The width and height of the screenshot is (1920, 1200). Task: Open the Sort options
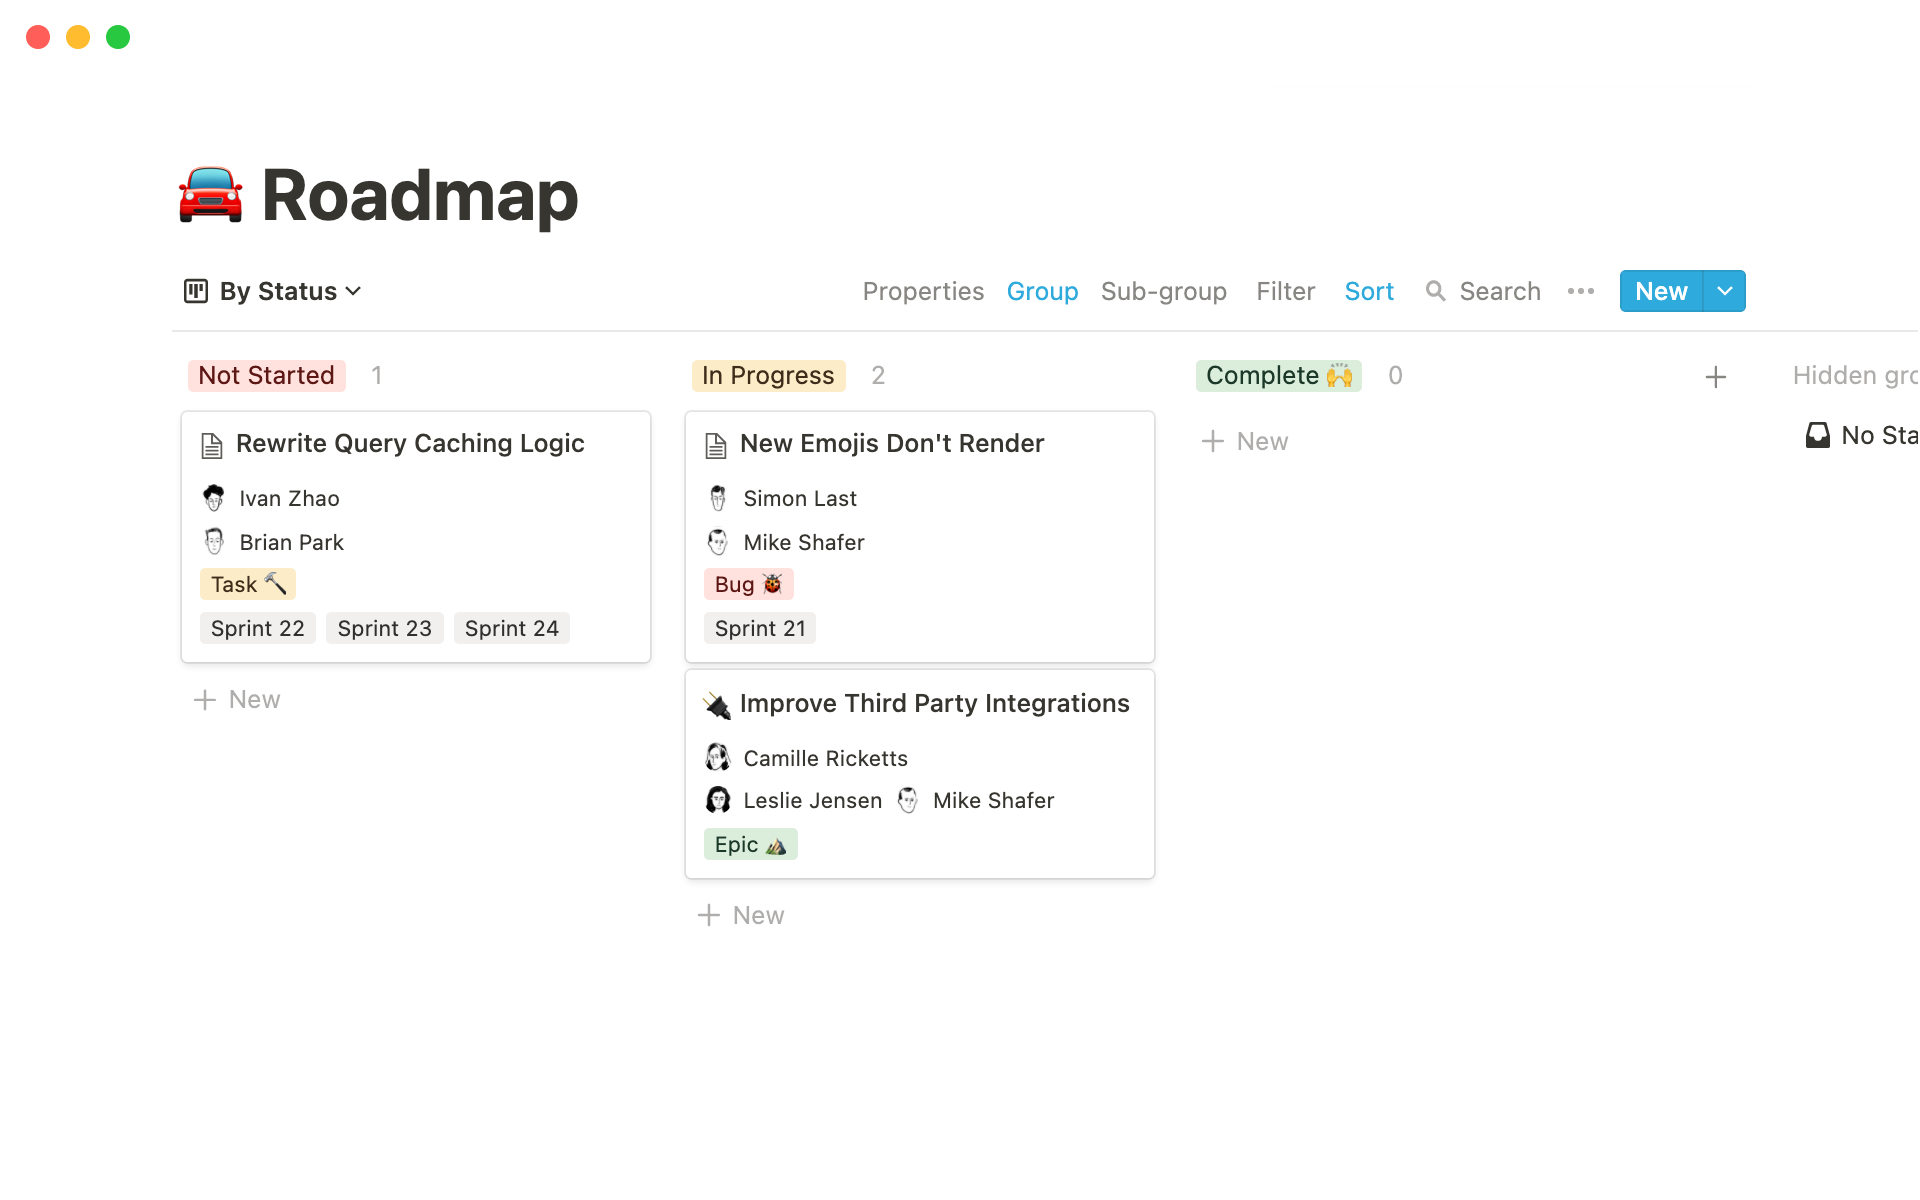[x=1369, y=291]
